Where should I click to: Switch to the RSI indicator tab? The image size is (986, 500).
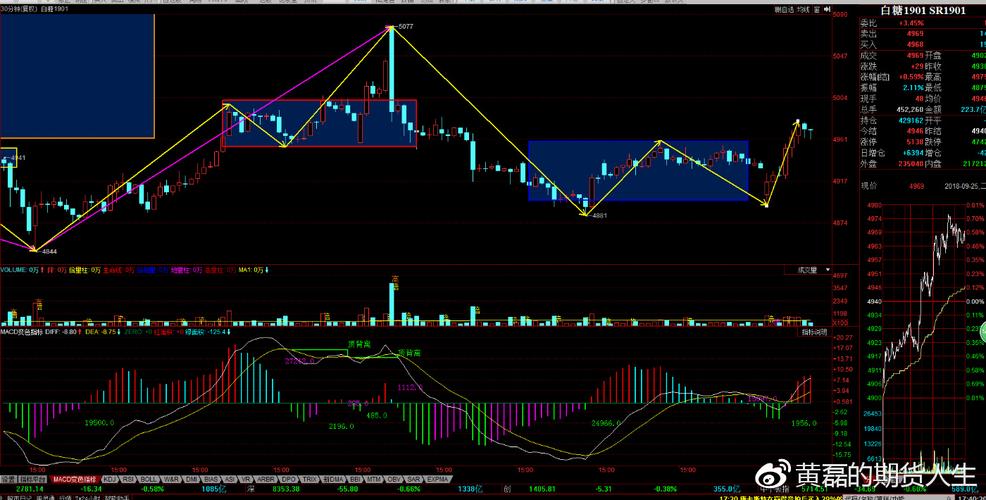(x=130, y=479)
